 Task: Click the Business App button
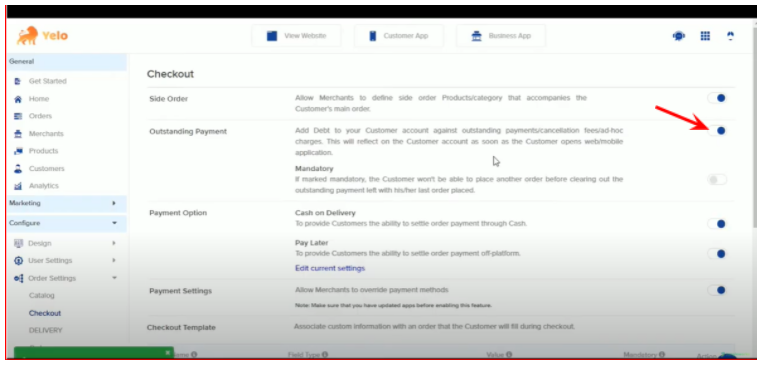pos(501,36)
